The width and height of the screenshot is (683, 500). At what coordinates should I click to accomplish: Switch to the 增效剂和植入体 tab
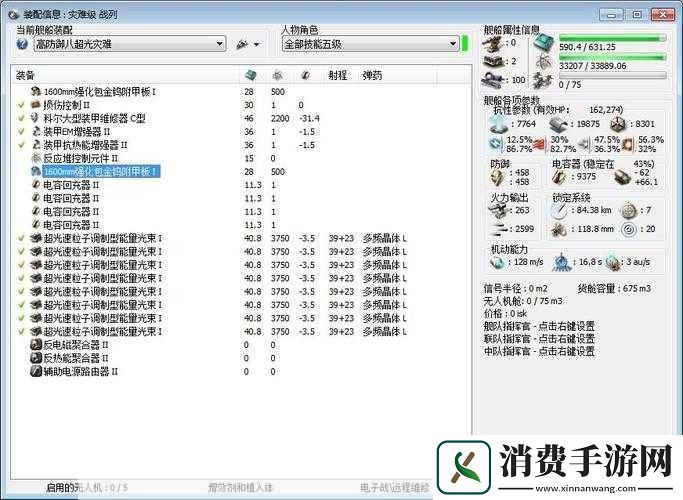[240, 488]
